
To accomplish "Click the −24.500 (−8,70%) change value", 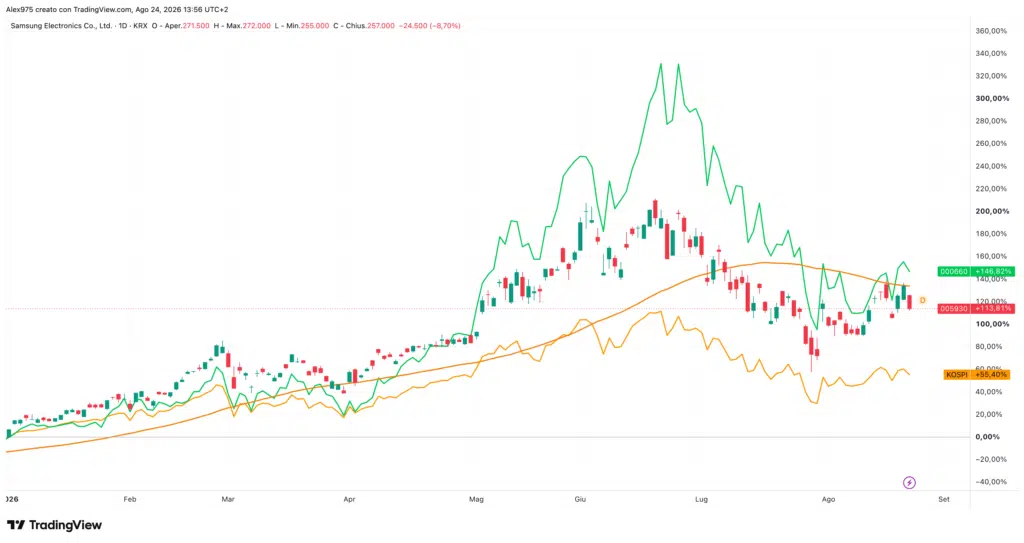I will [430, 25].
